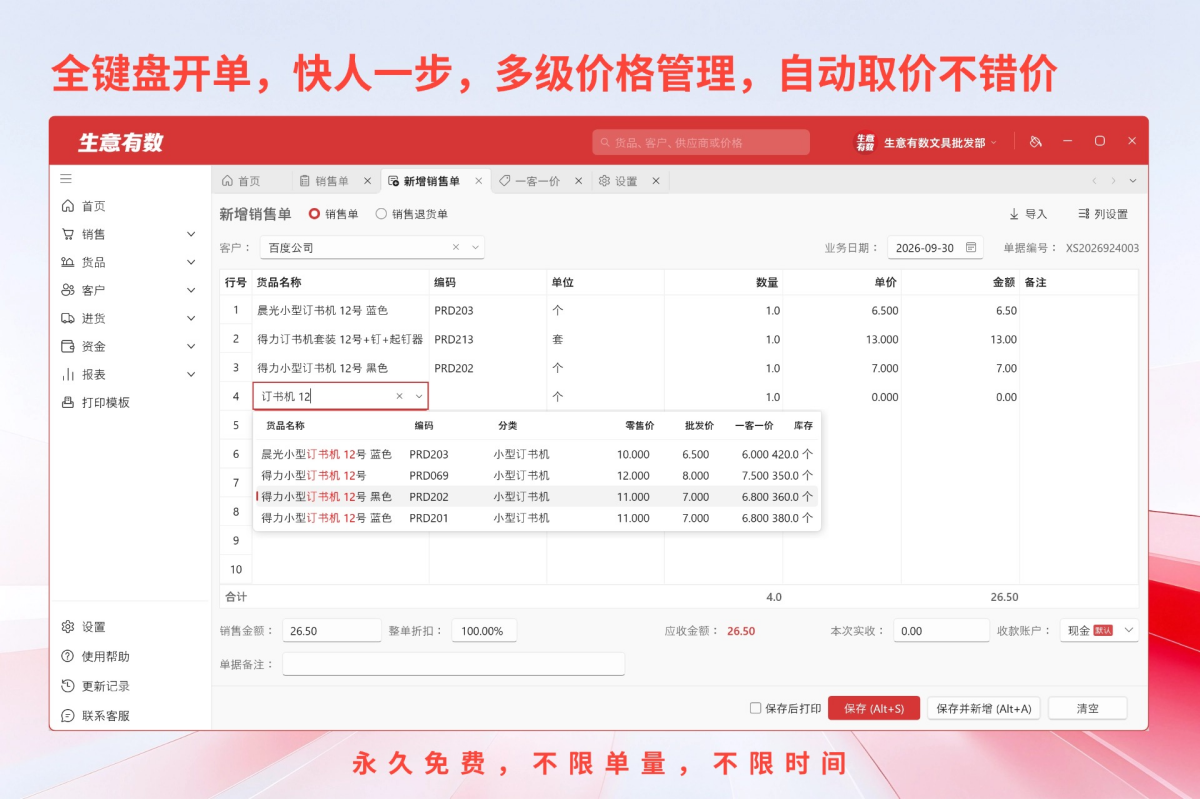This screenshot has height=799, width=1200.
Task: Sort by 一客一价 column in suggestions
Action: pyautogui.click(x=753, y=426)
